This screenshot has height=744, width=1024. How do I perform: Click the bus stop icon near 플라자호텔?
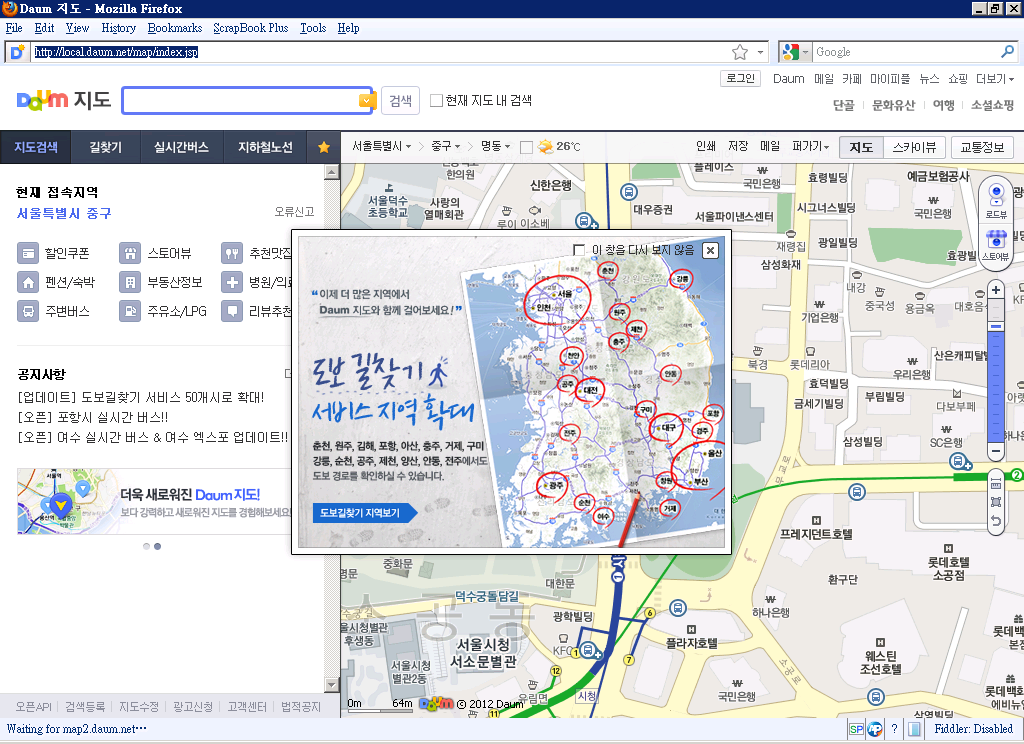coord(678,608)
